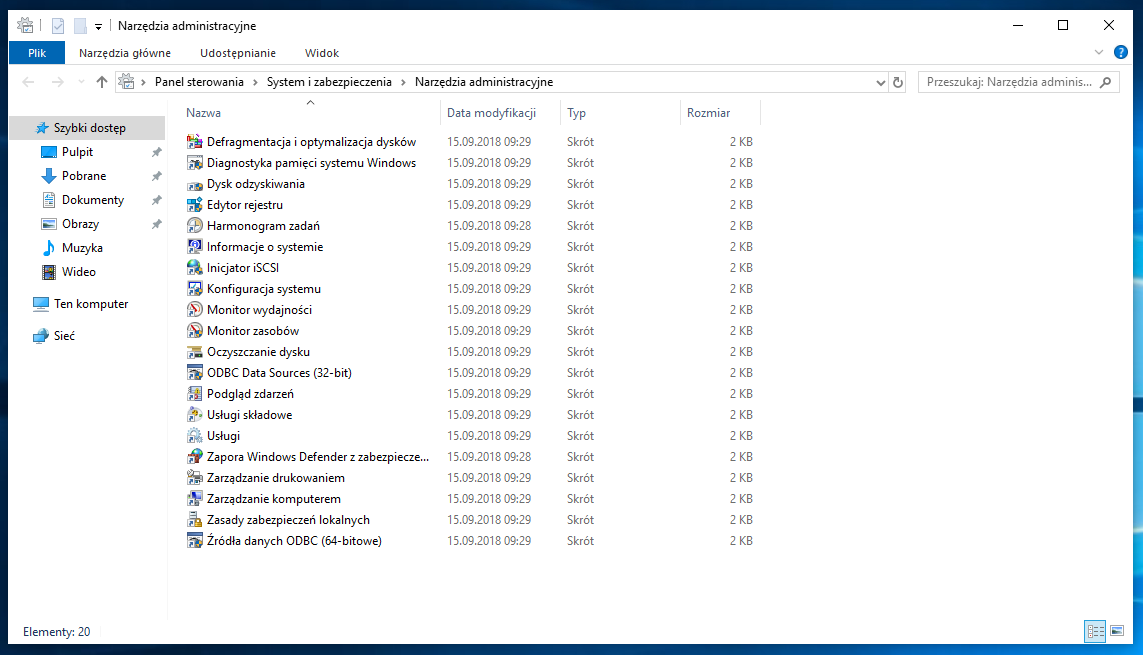This screenshot has height=655, width=1143.
Task: Toggle pin on Pobrane quick access entry
Action: point(156,176)
